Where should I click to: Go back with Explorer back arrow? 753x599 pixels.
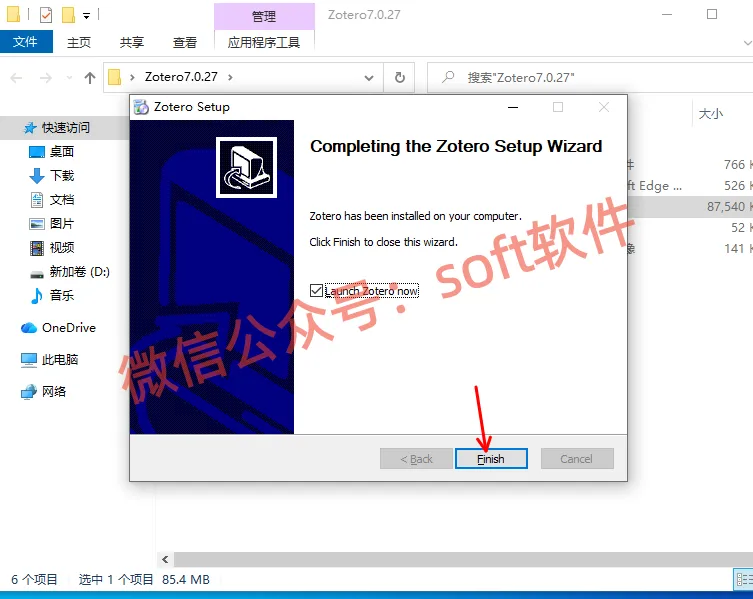[x=16, y=77]
